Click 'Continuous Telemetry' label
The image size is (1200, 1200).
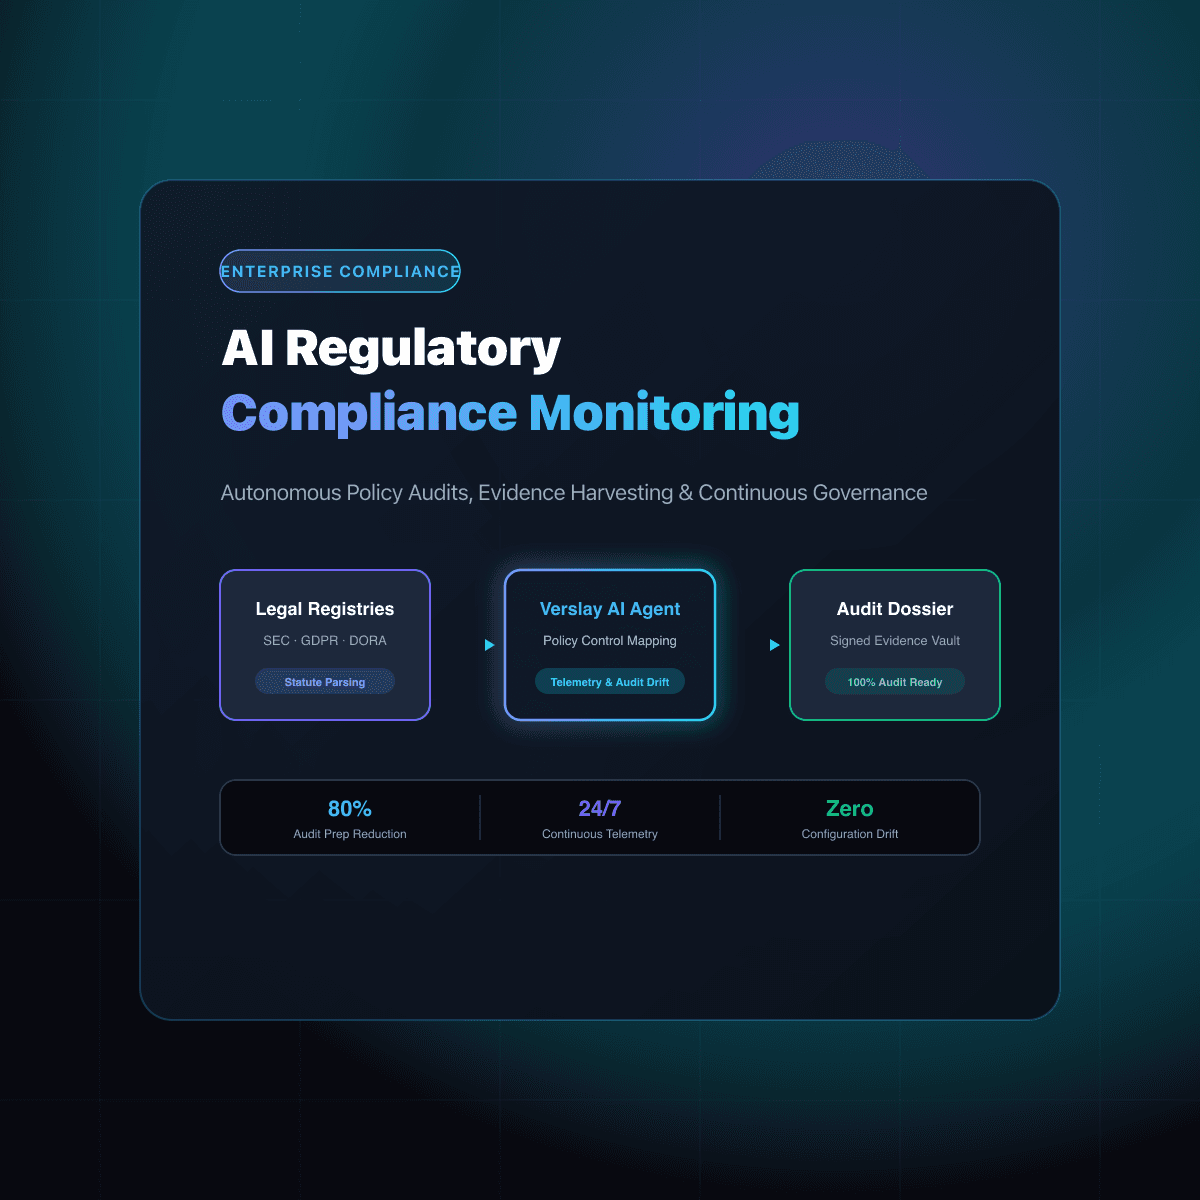pos(600,834)
